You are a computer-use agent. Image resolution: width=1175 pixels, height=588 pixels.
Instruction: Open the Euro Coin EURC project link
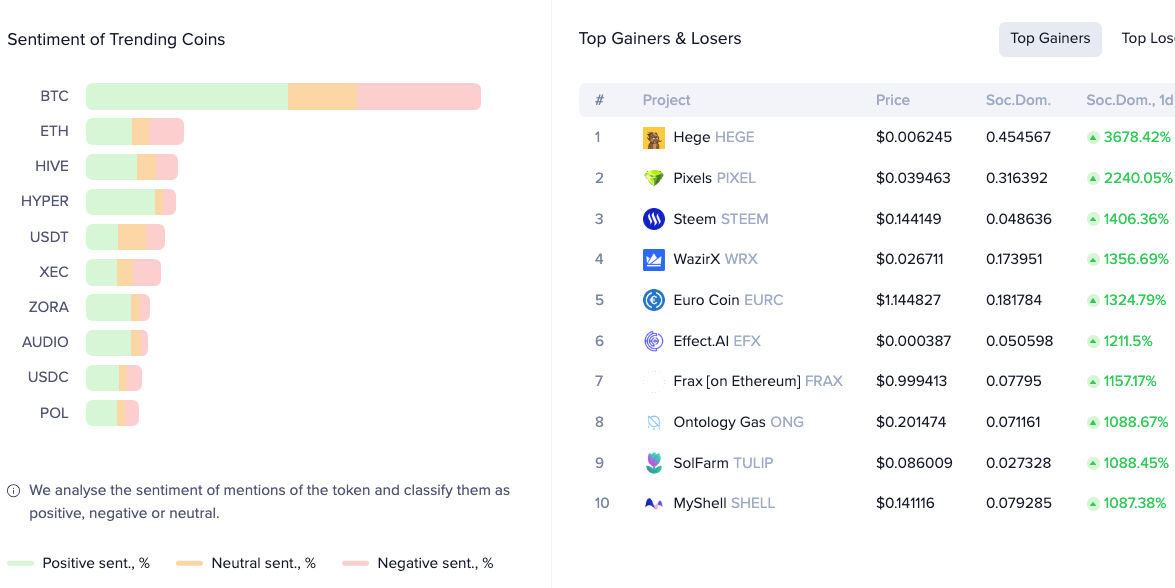click(728, 300)
